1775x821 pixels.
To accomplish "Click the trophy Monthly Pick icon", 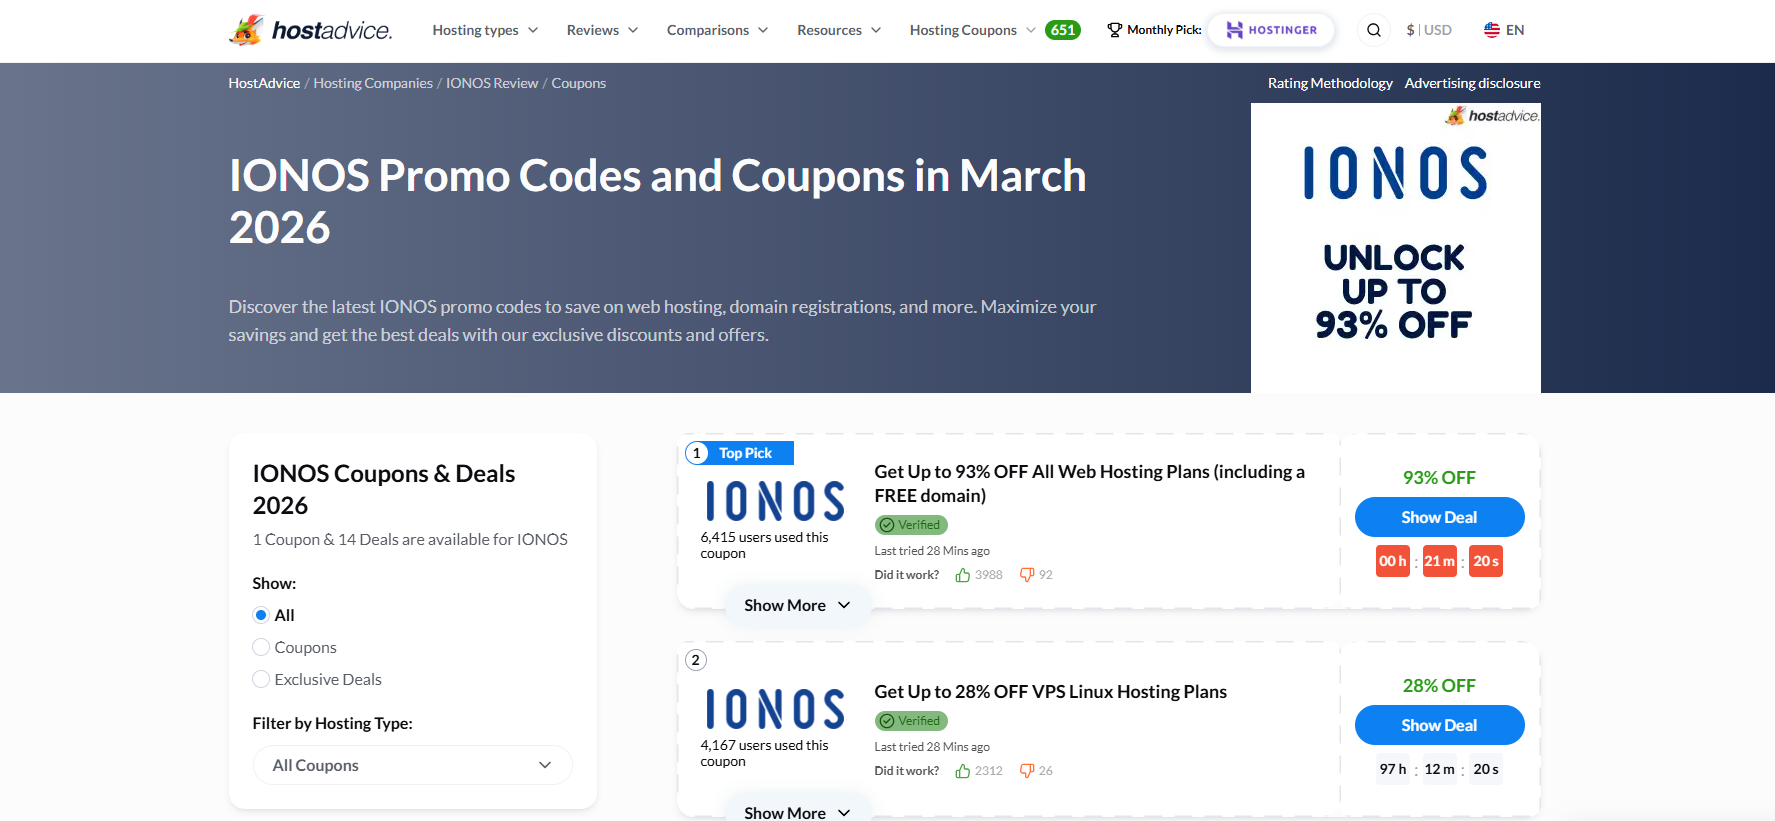I will 1114,30.
